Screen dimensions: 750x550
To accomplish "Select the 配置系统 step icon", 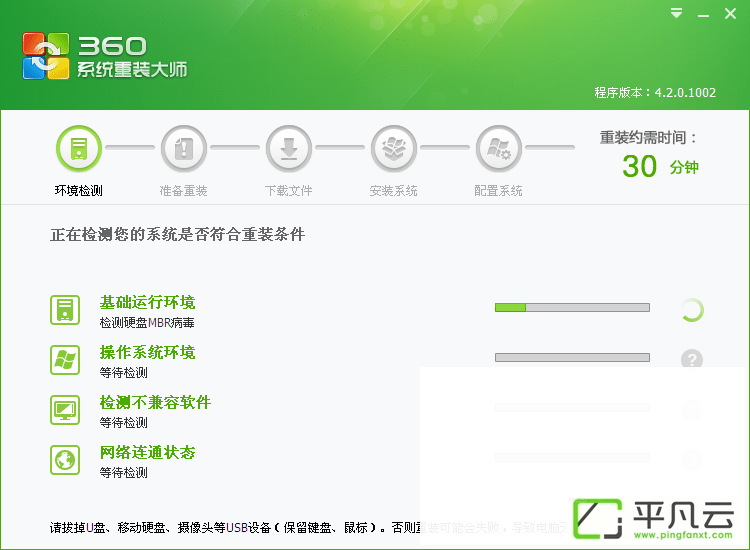I will pyautogui.click(x=499, y=148).
